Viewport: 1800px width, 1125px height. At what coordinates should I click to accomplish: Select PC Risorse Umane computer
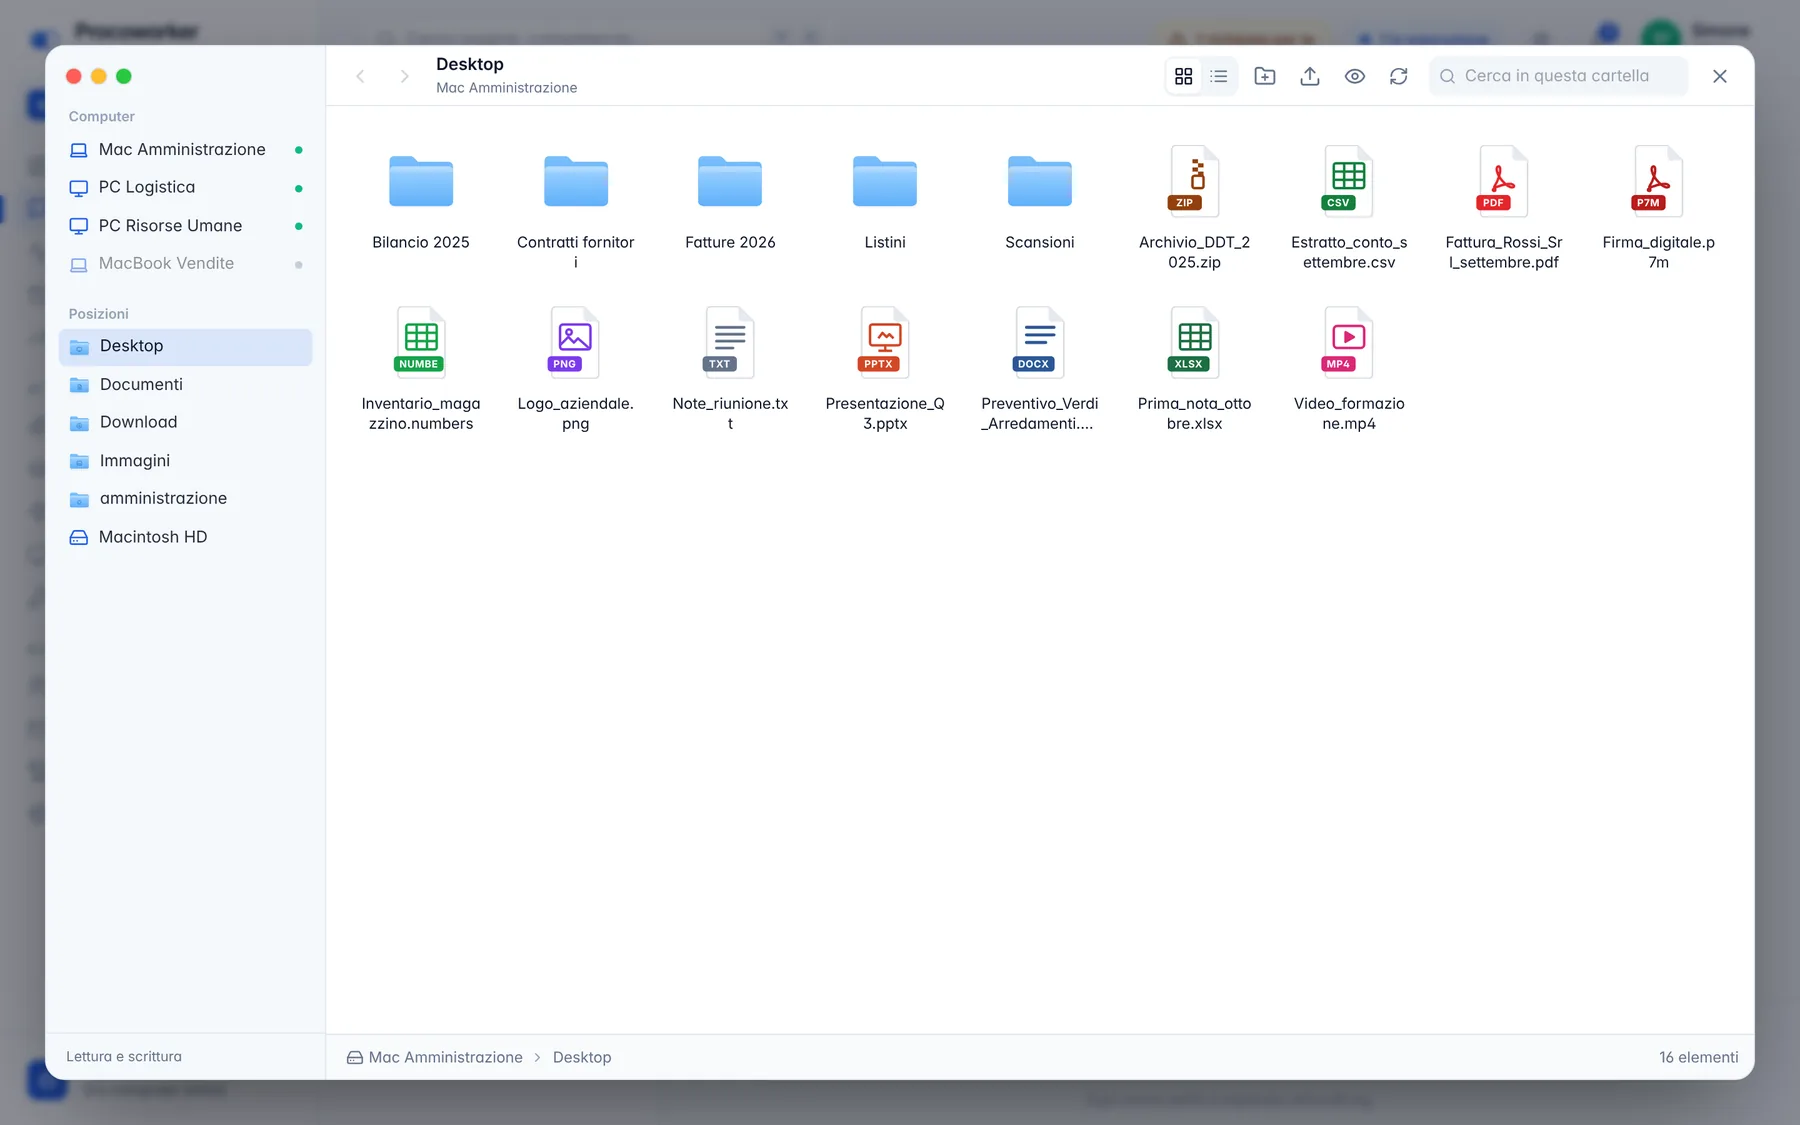click(x=186, y=226)
